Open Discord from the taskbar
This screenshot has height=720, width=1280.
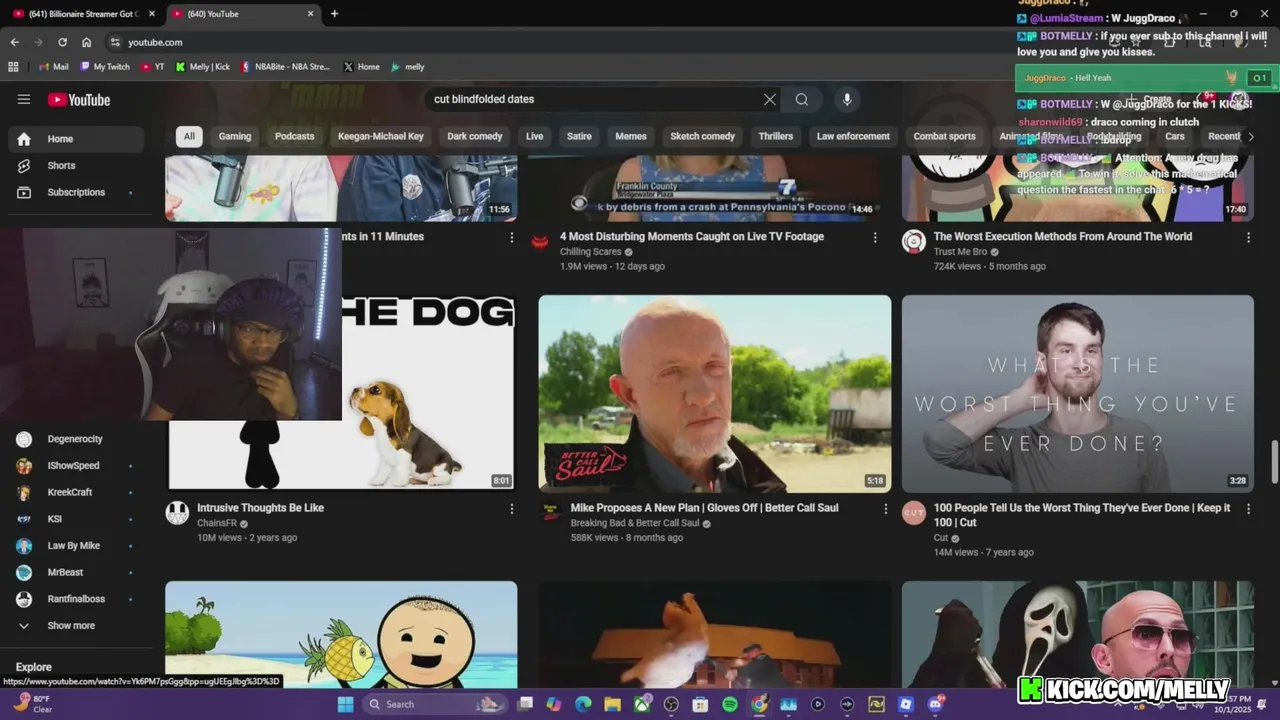pos(935,704)
